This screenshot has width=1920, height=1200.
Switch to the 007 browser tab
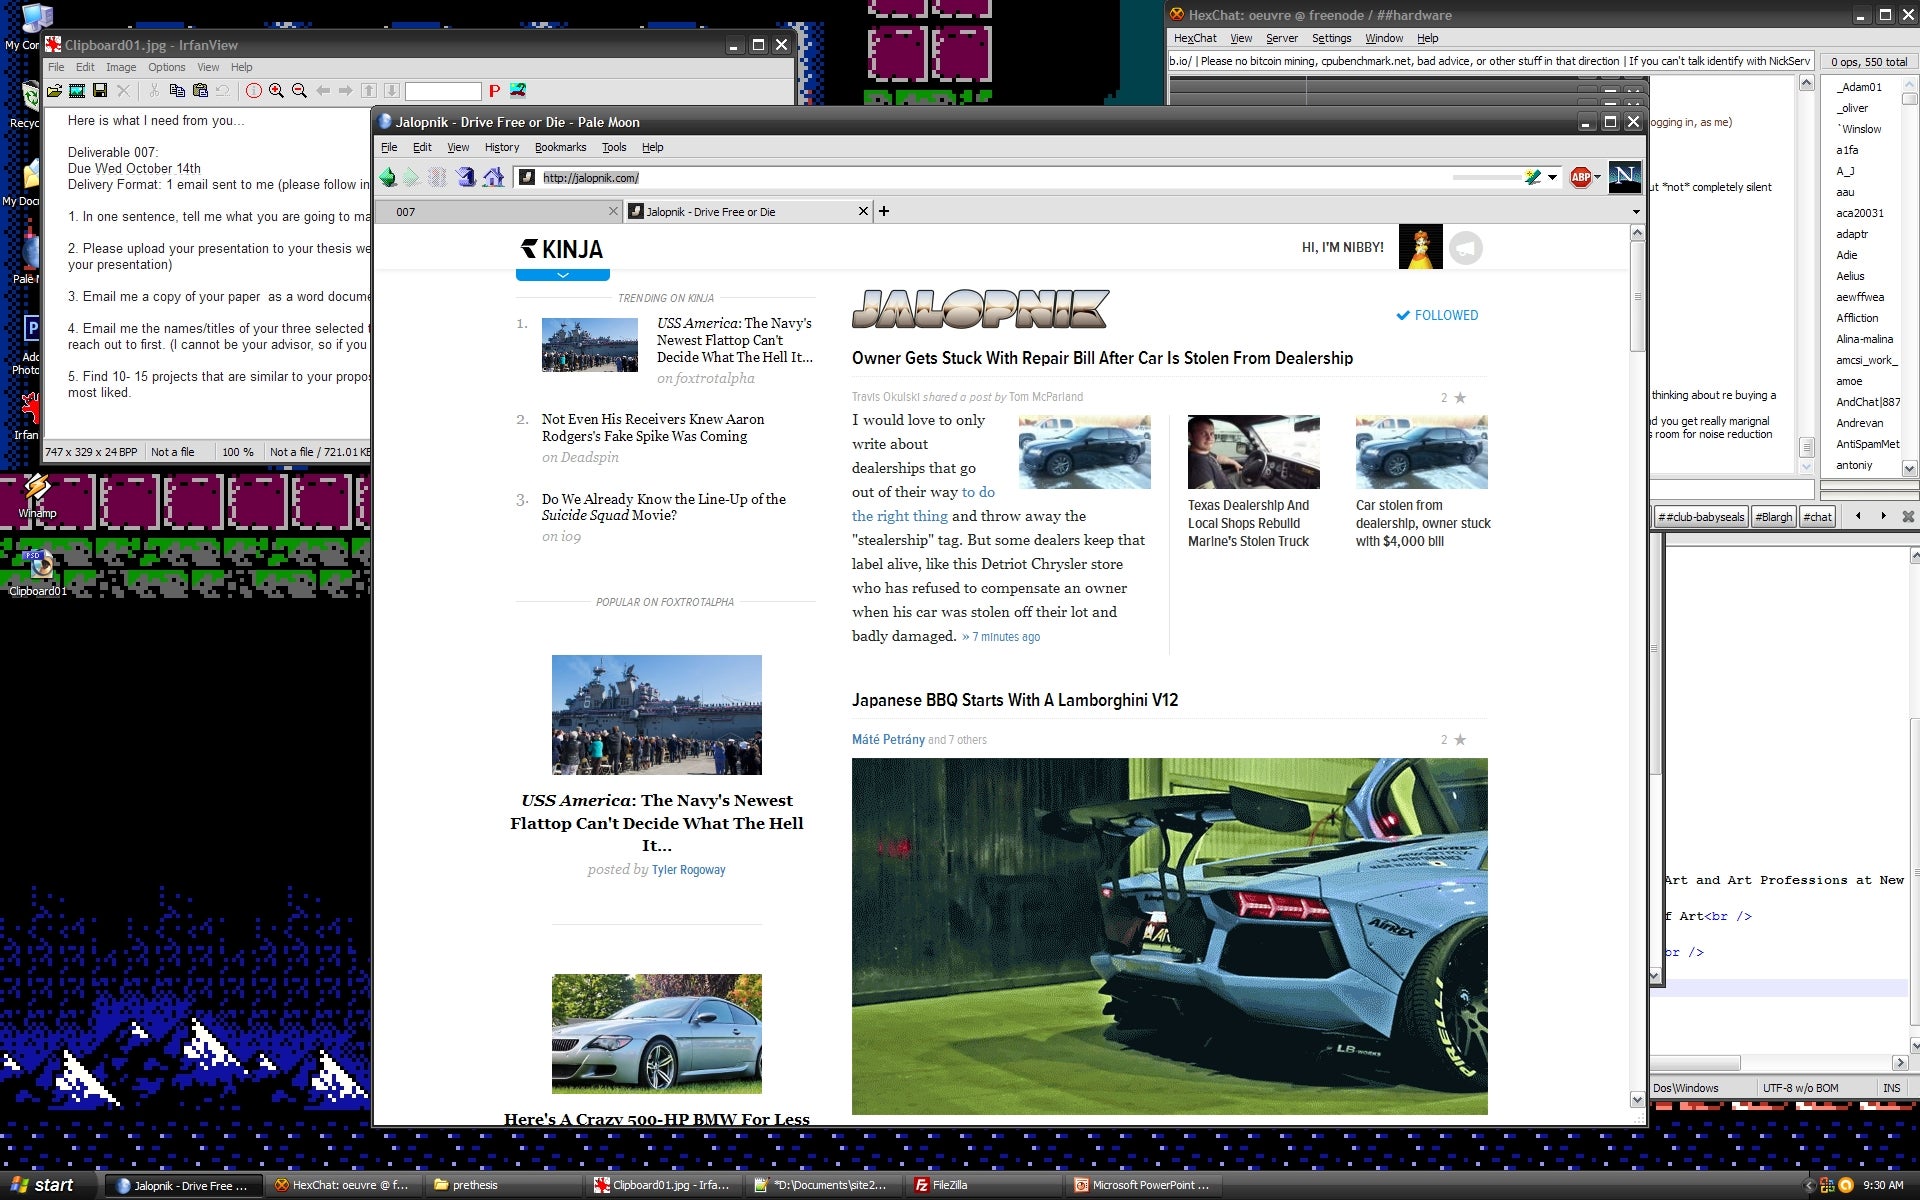[498, 211]
